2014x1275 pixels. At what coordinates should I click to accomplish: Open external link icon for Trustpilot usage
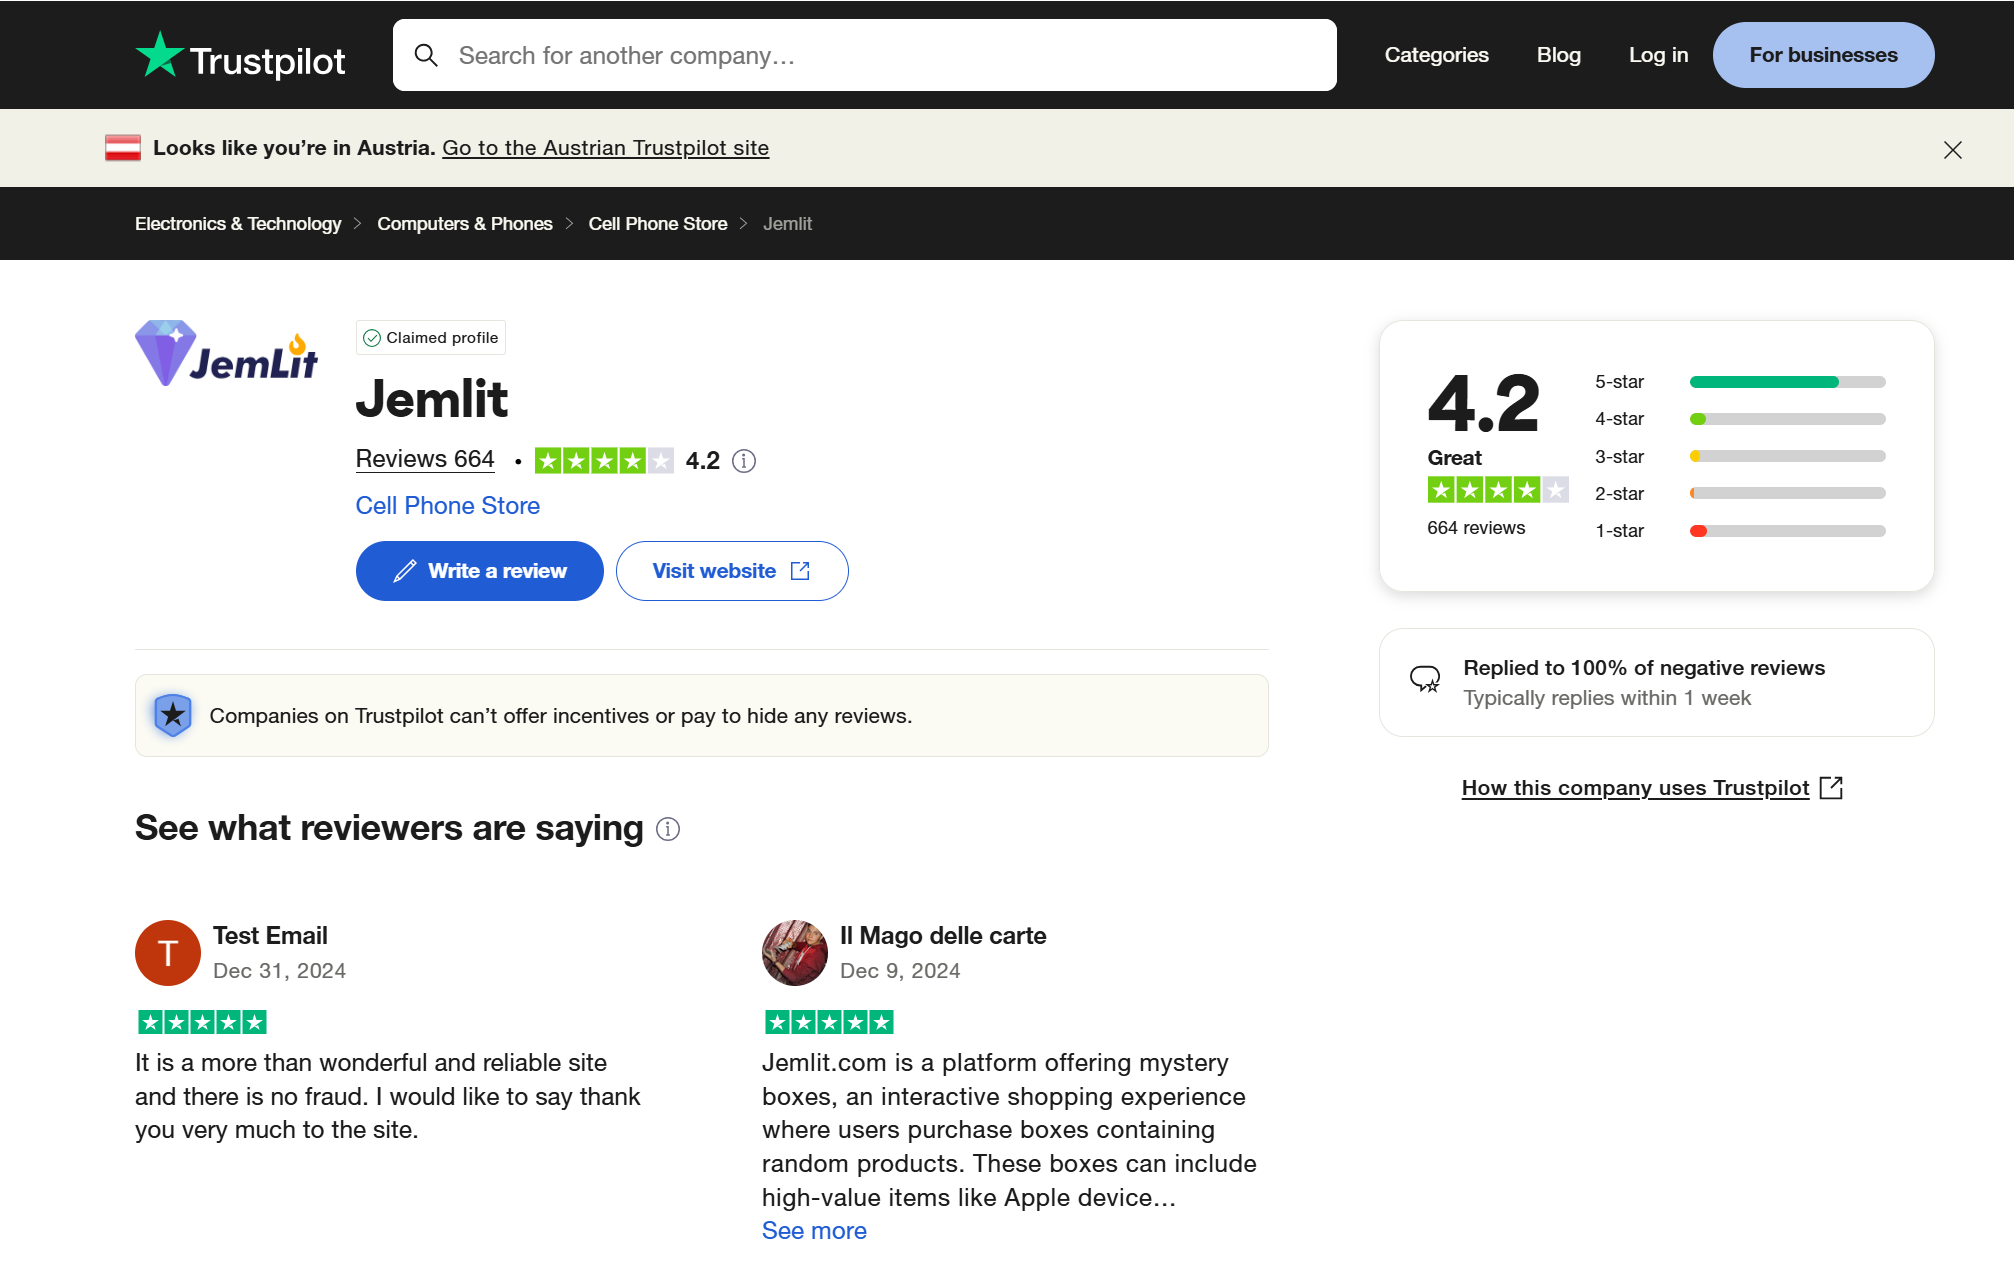(x=1831, y=788)
